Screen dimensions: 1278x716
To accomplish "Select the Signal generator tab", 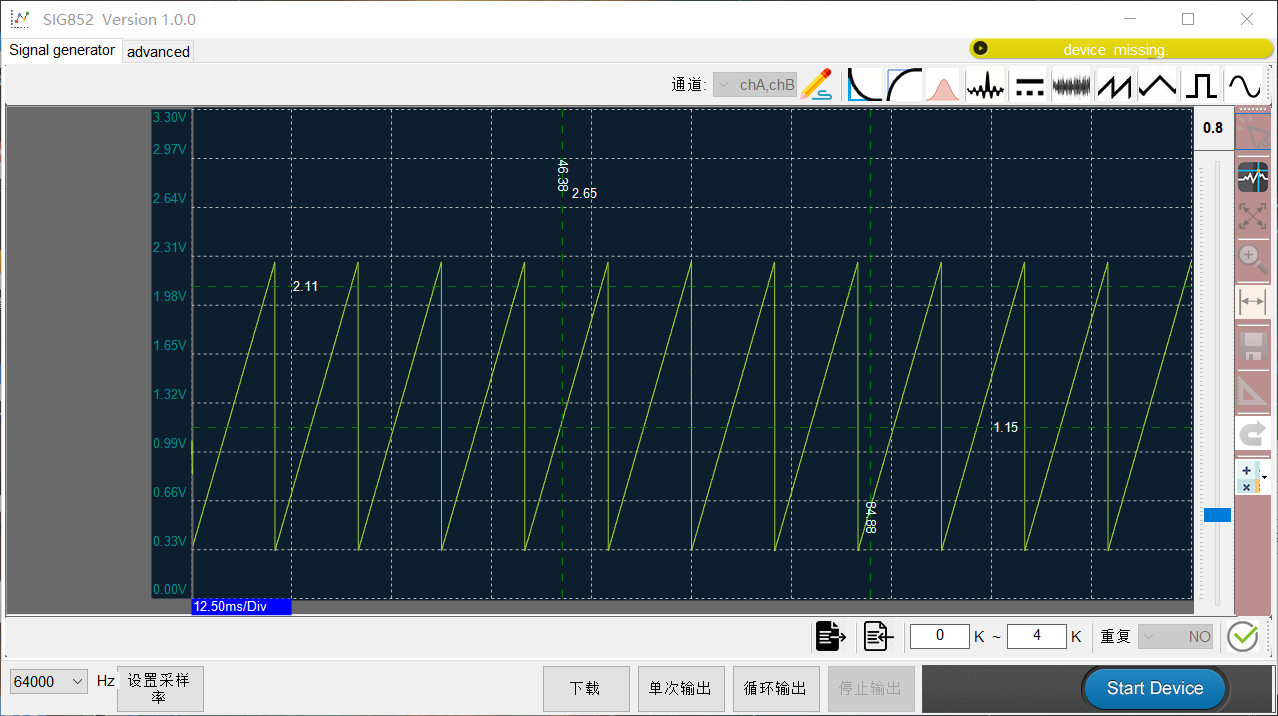I will (x=62, y=50).
